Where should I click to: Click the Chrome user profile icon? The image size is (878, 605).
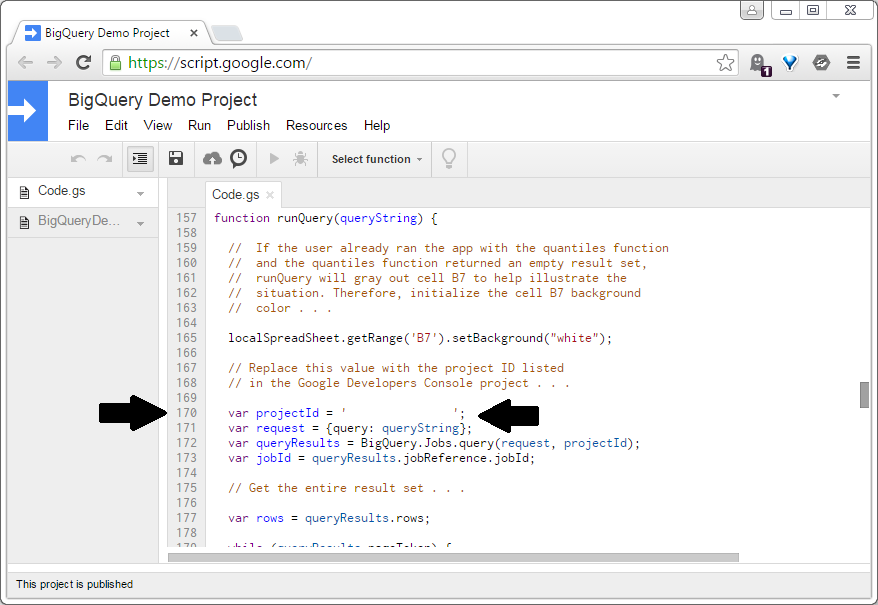[752, 10]
